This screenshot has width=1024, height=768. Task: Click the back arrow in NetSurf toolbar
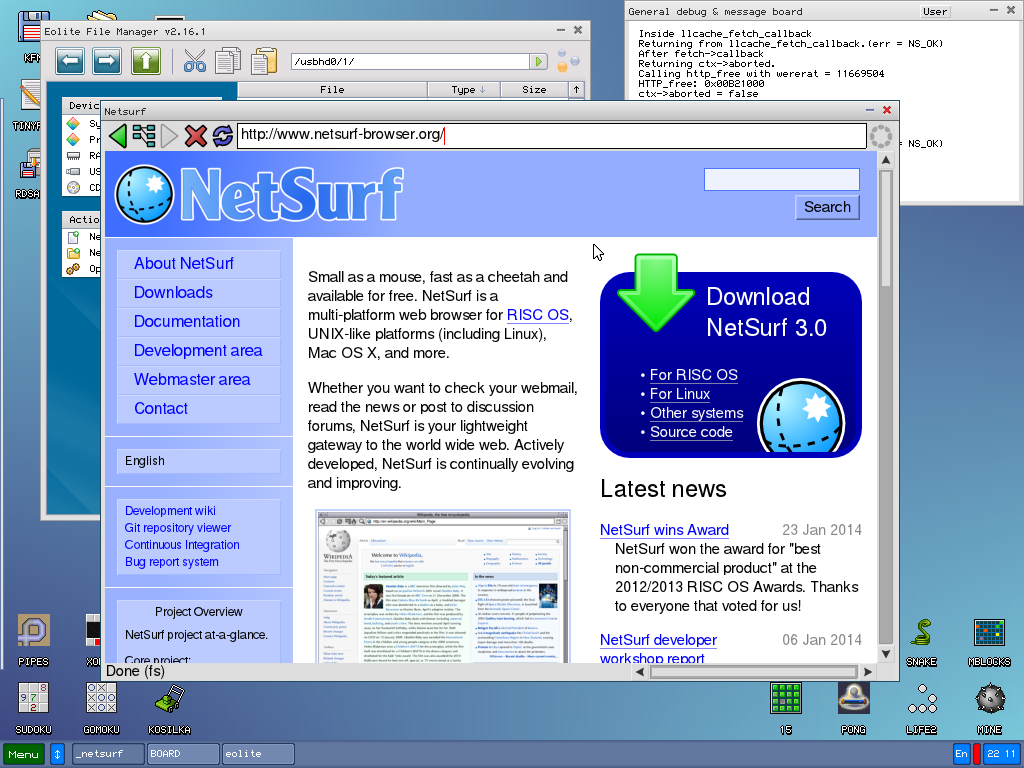(x=118, y=136)
